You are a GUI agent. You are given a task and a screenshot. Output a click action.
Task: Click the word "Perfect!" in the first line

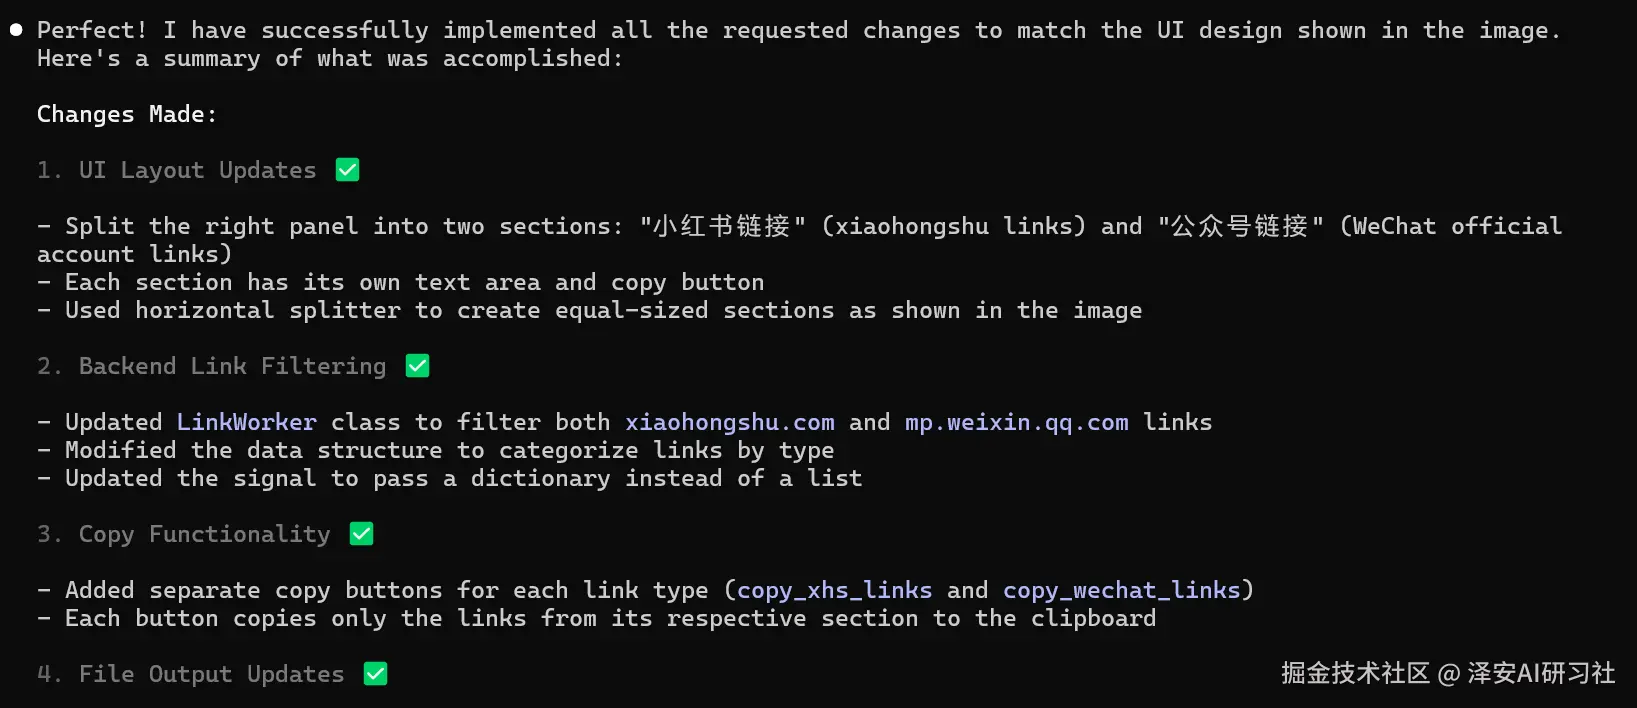pyautogui.click(x=92, y=30)
